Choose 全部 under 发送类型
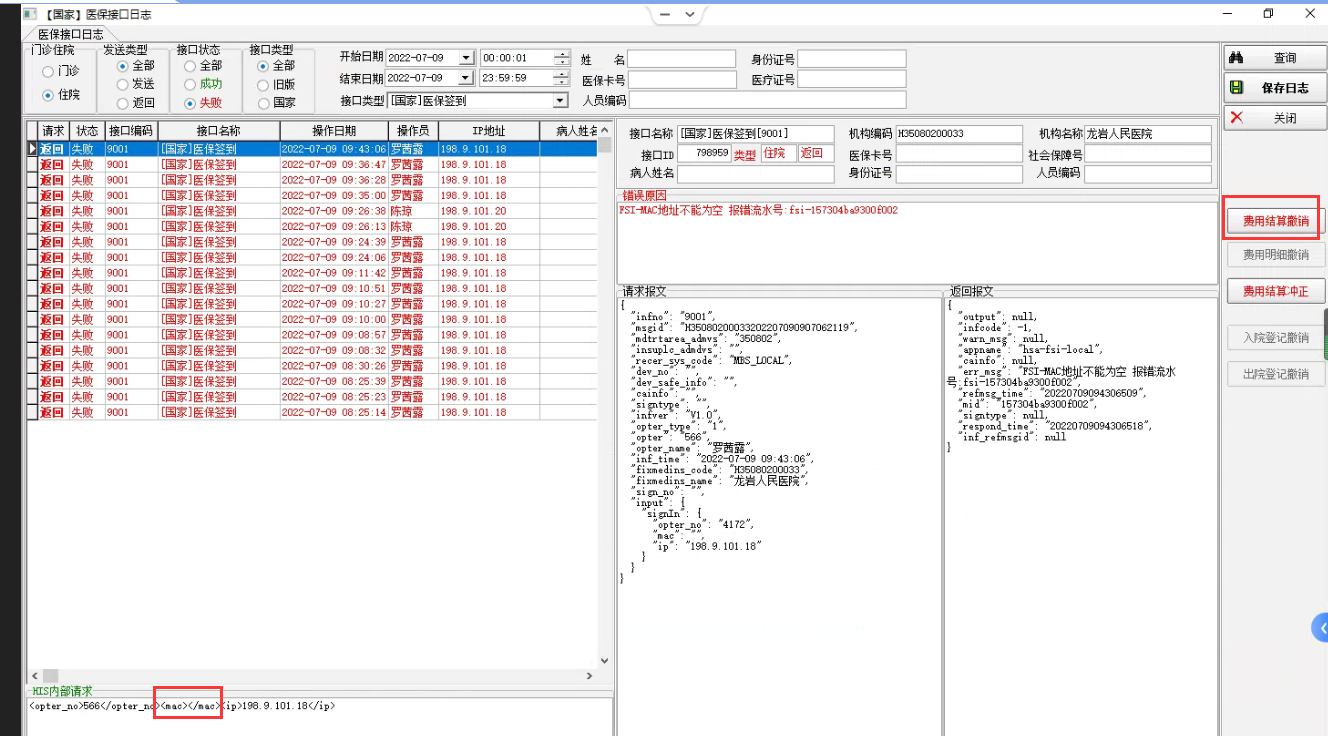This screenshot has height=736, width=1328. 136,65
